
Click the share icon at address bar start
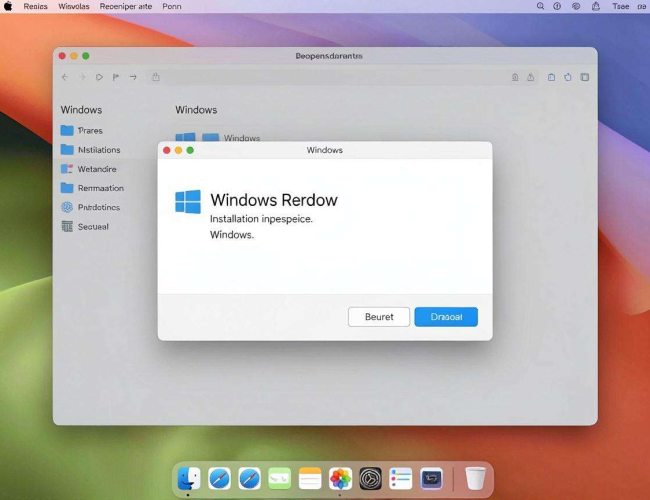pyautogui.click(x=156, y=77)
